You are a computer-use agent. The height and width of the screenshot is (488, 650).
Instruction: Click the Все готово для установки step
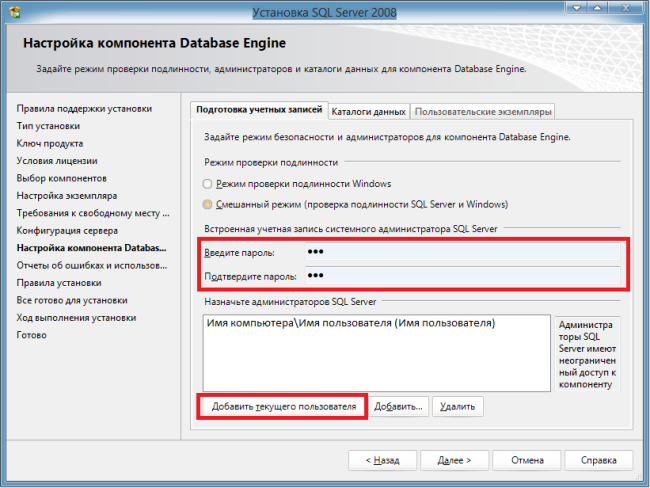72,300
